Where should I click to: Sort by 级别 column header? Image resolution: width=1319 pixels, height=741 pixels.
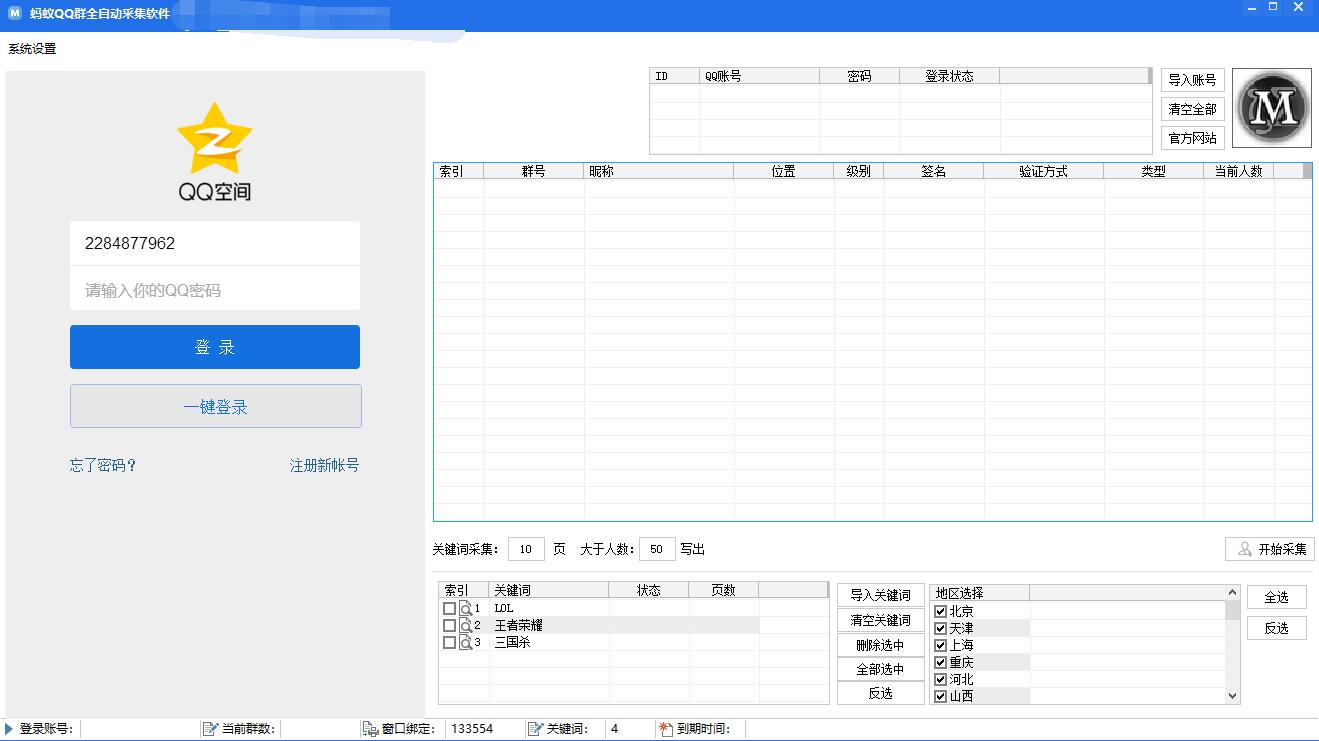pyautogui.click(x=859, y=171)
